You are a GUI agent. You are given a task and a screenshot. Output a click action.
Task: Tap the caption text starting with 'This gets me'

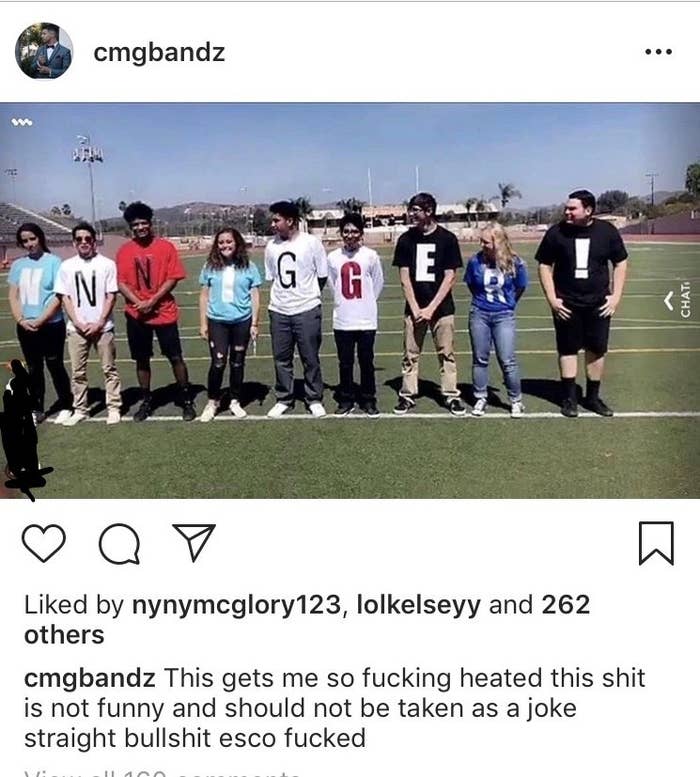tap(334, 708)
